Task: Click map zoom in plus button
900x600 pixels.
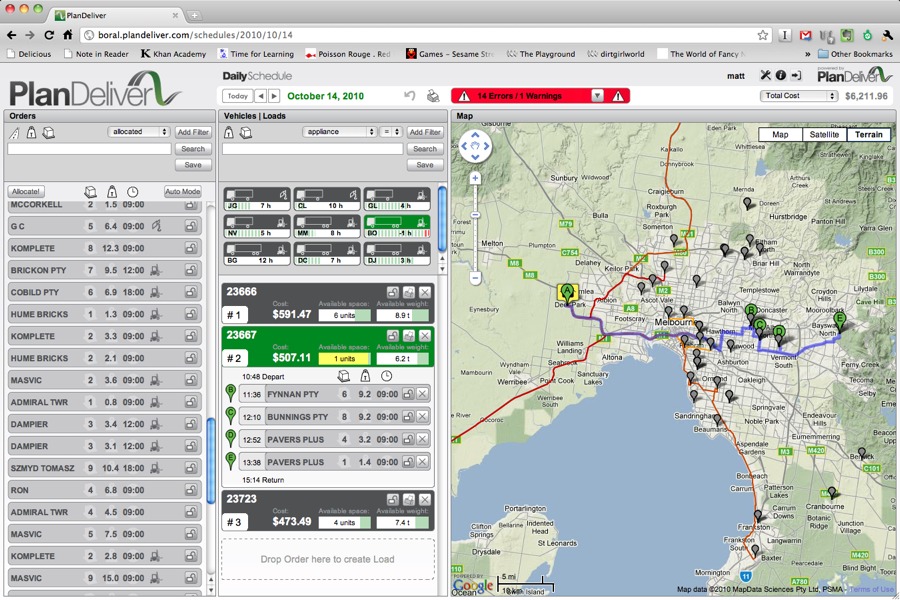Action: coord(475,179)
